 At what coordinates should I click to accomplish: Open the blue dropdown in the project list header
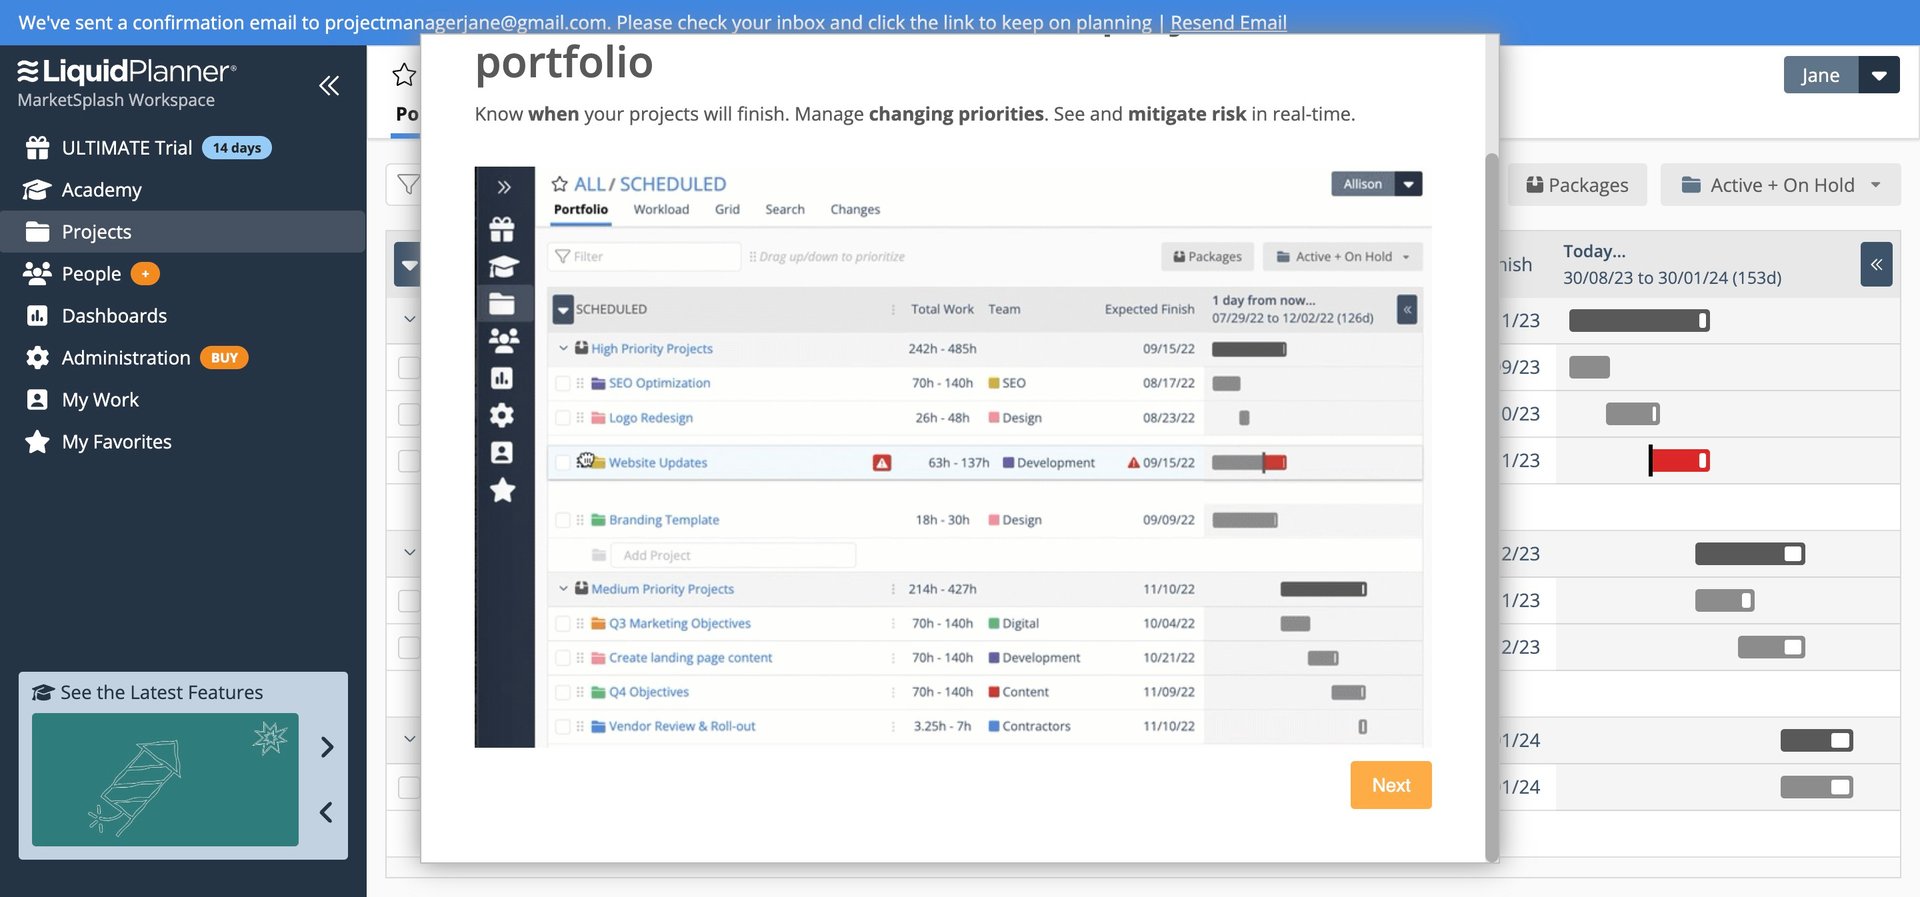[407, 265]
